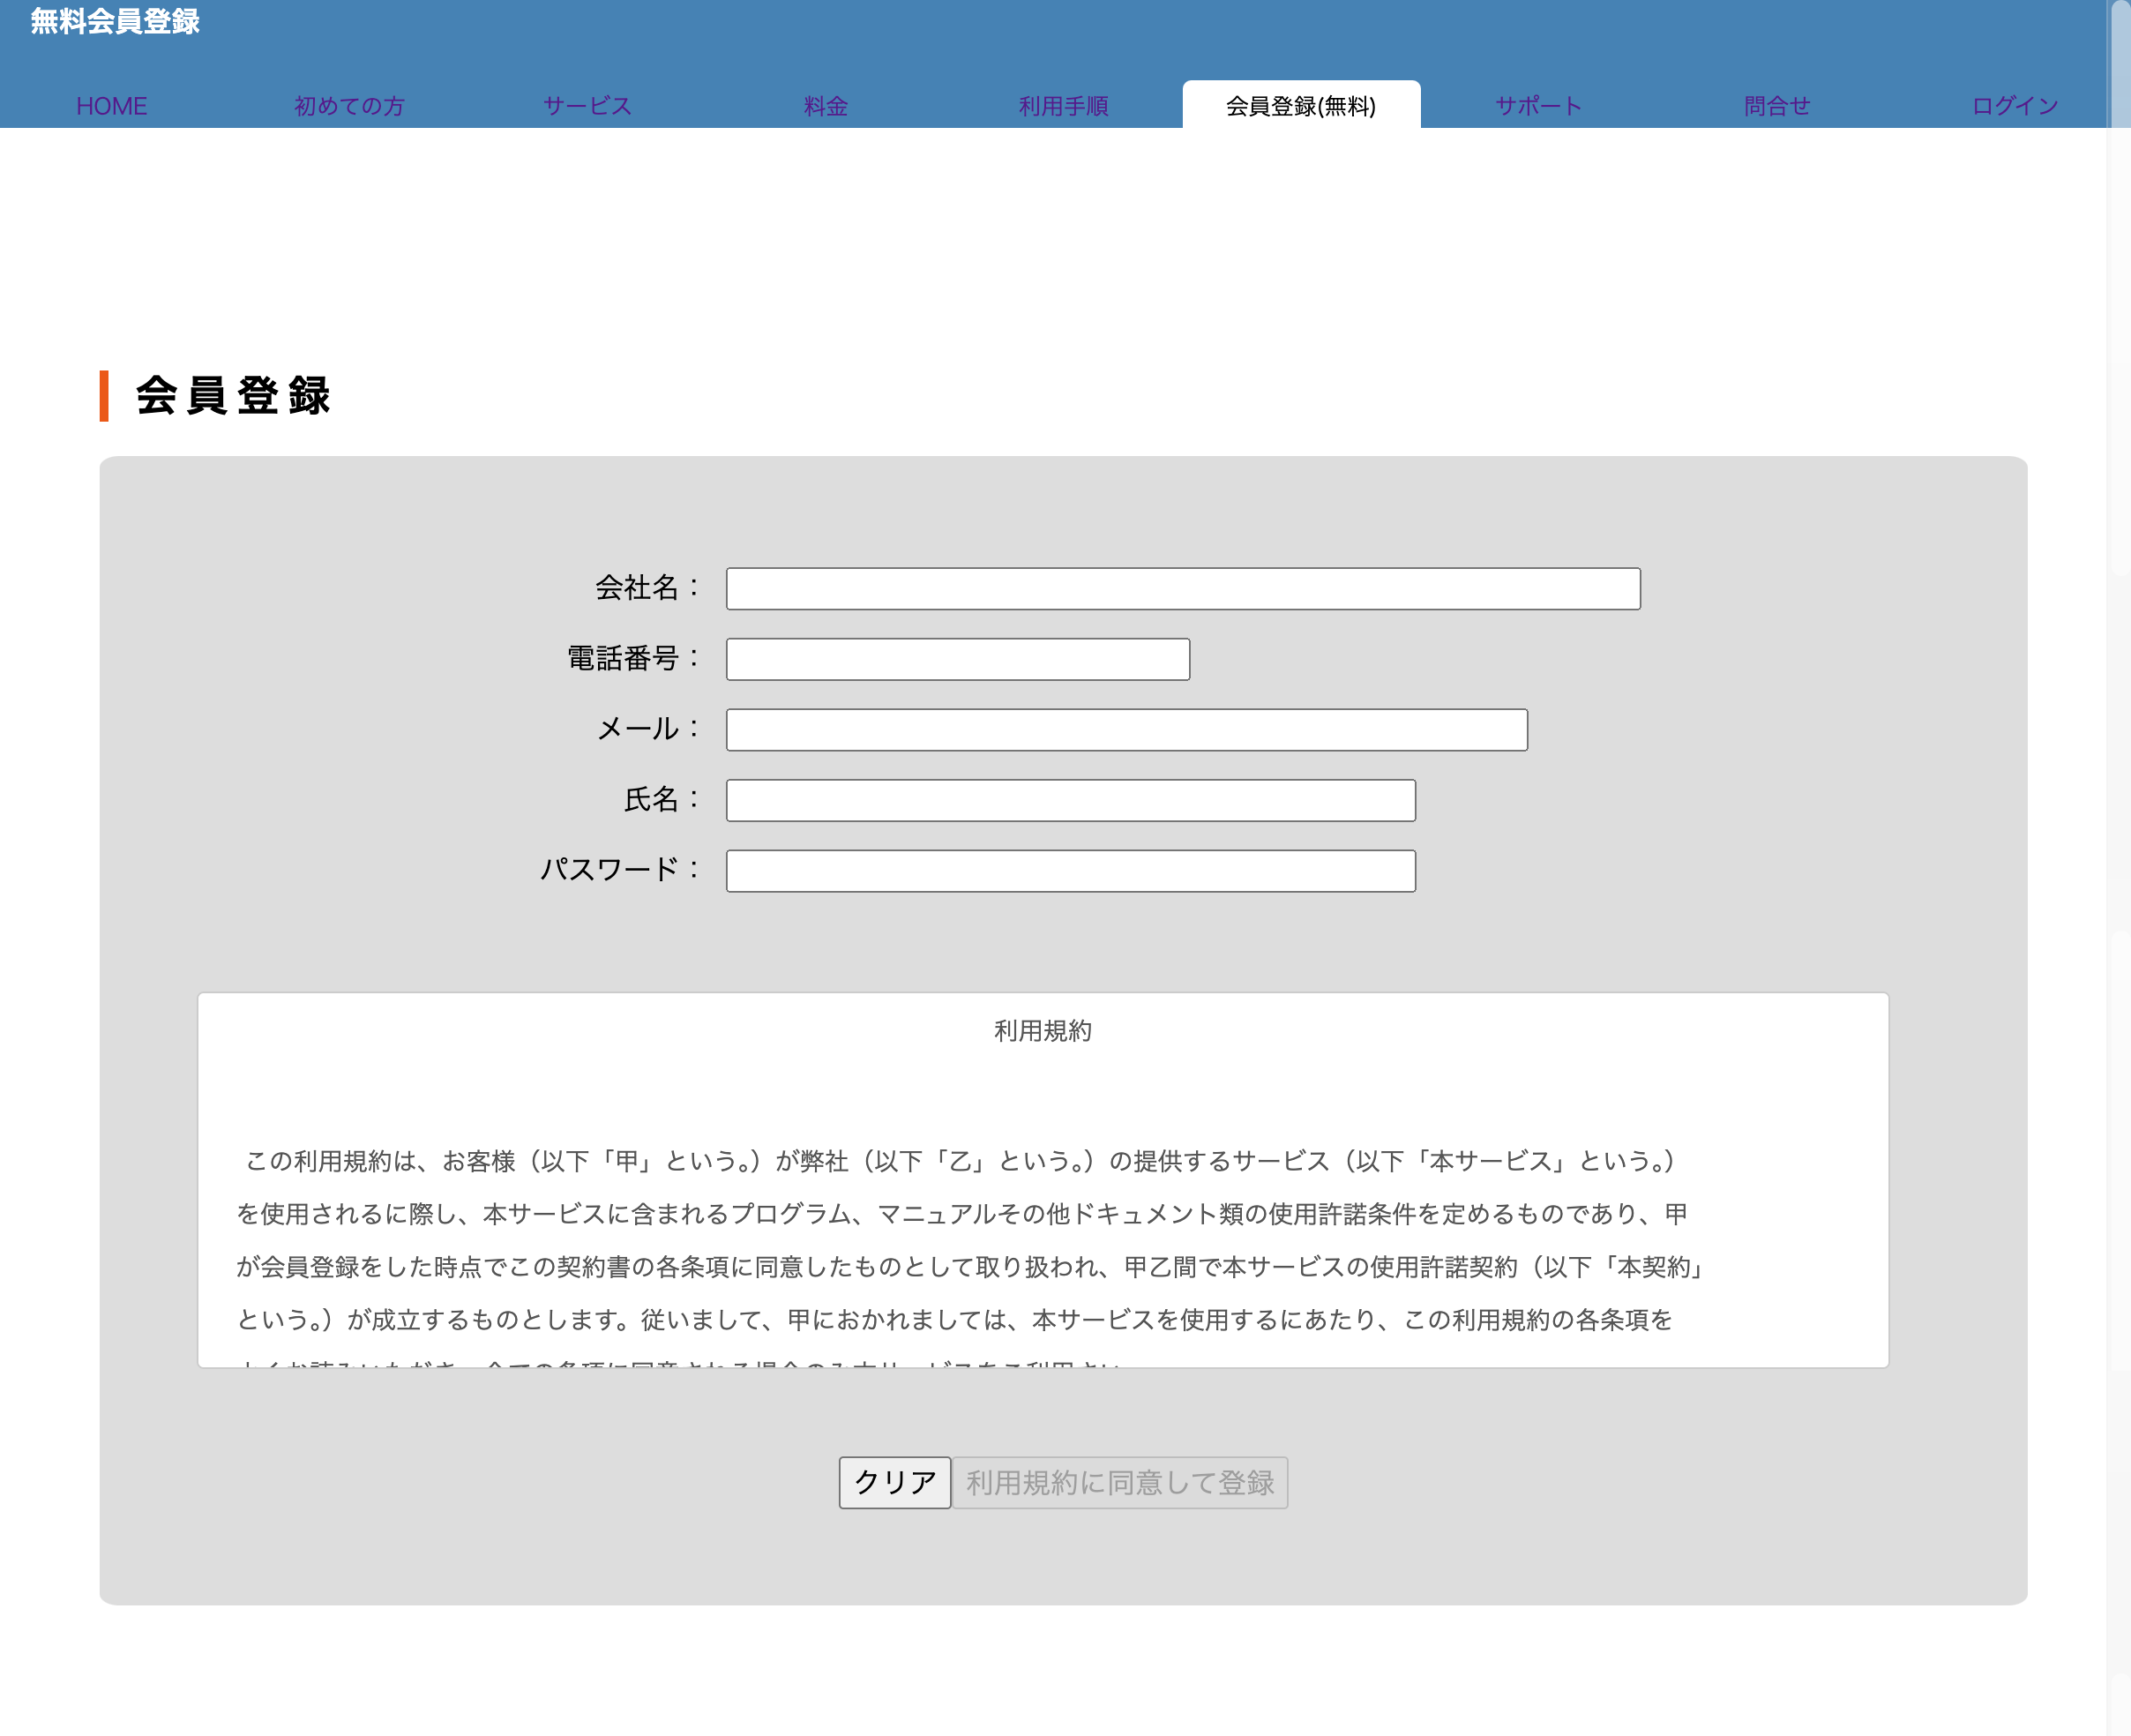The image size is (2131, 1736).
Task: Select the 会員登録(無料) tab
Action: tap(1300, 106)
